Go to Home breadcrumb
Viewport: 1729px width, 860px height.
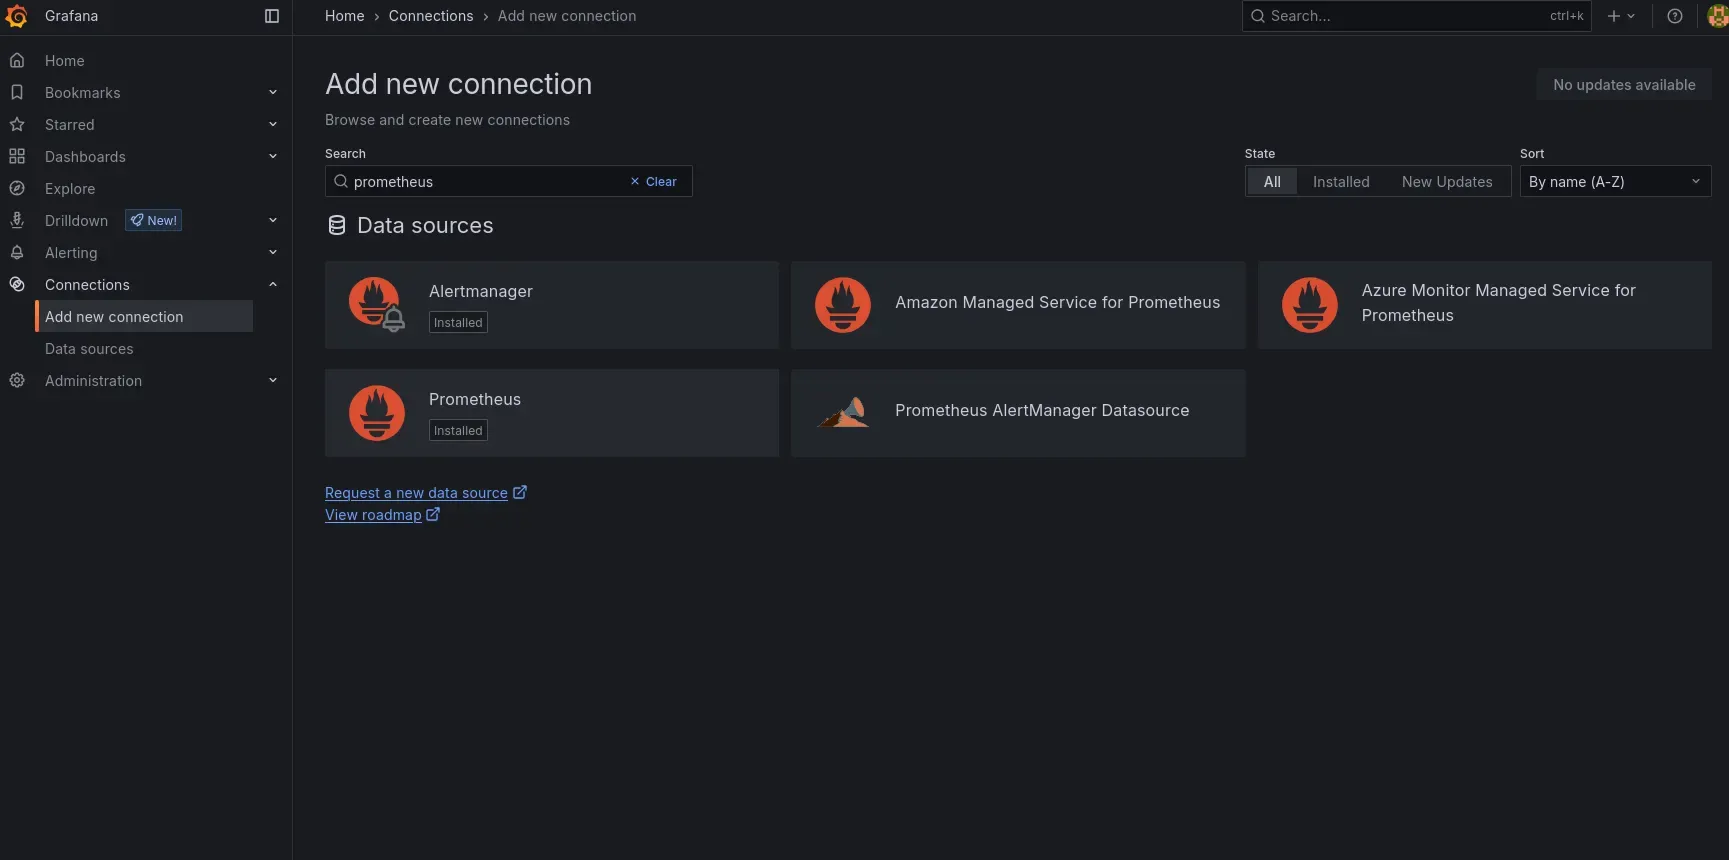tap(345, 16)
